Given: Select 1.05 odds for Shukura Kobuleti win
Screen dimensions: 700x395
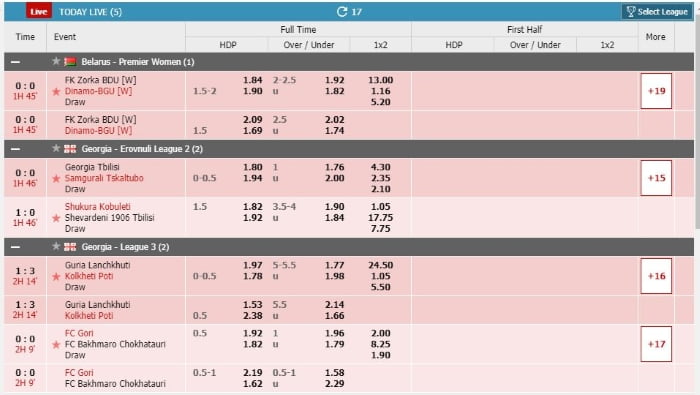Looking at the screenshot, I should [x=380, y=207].
